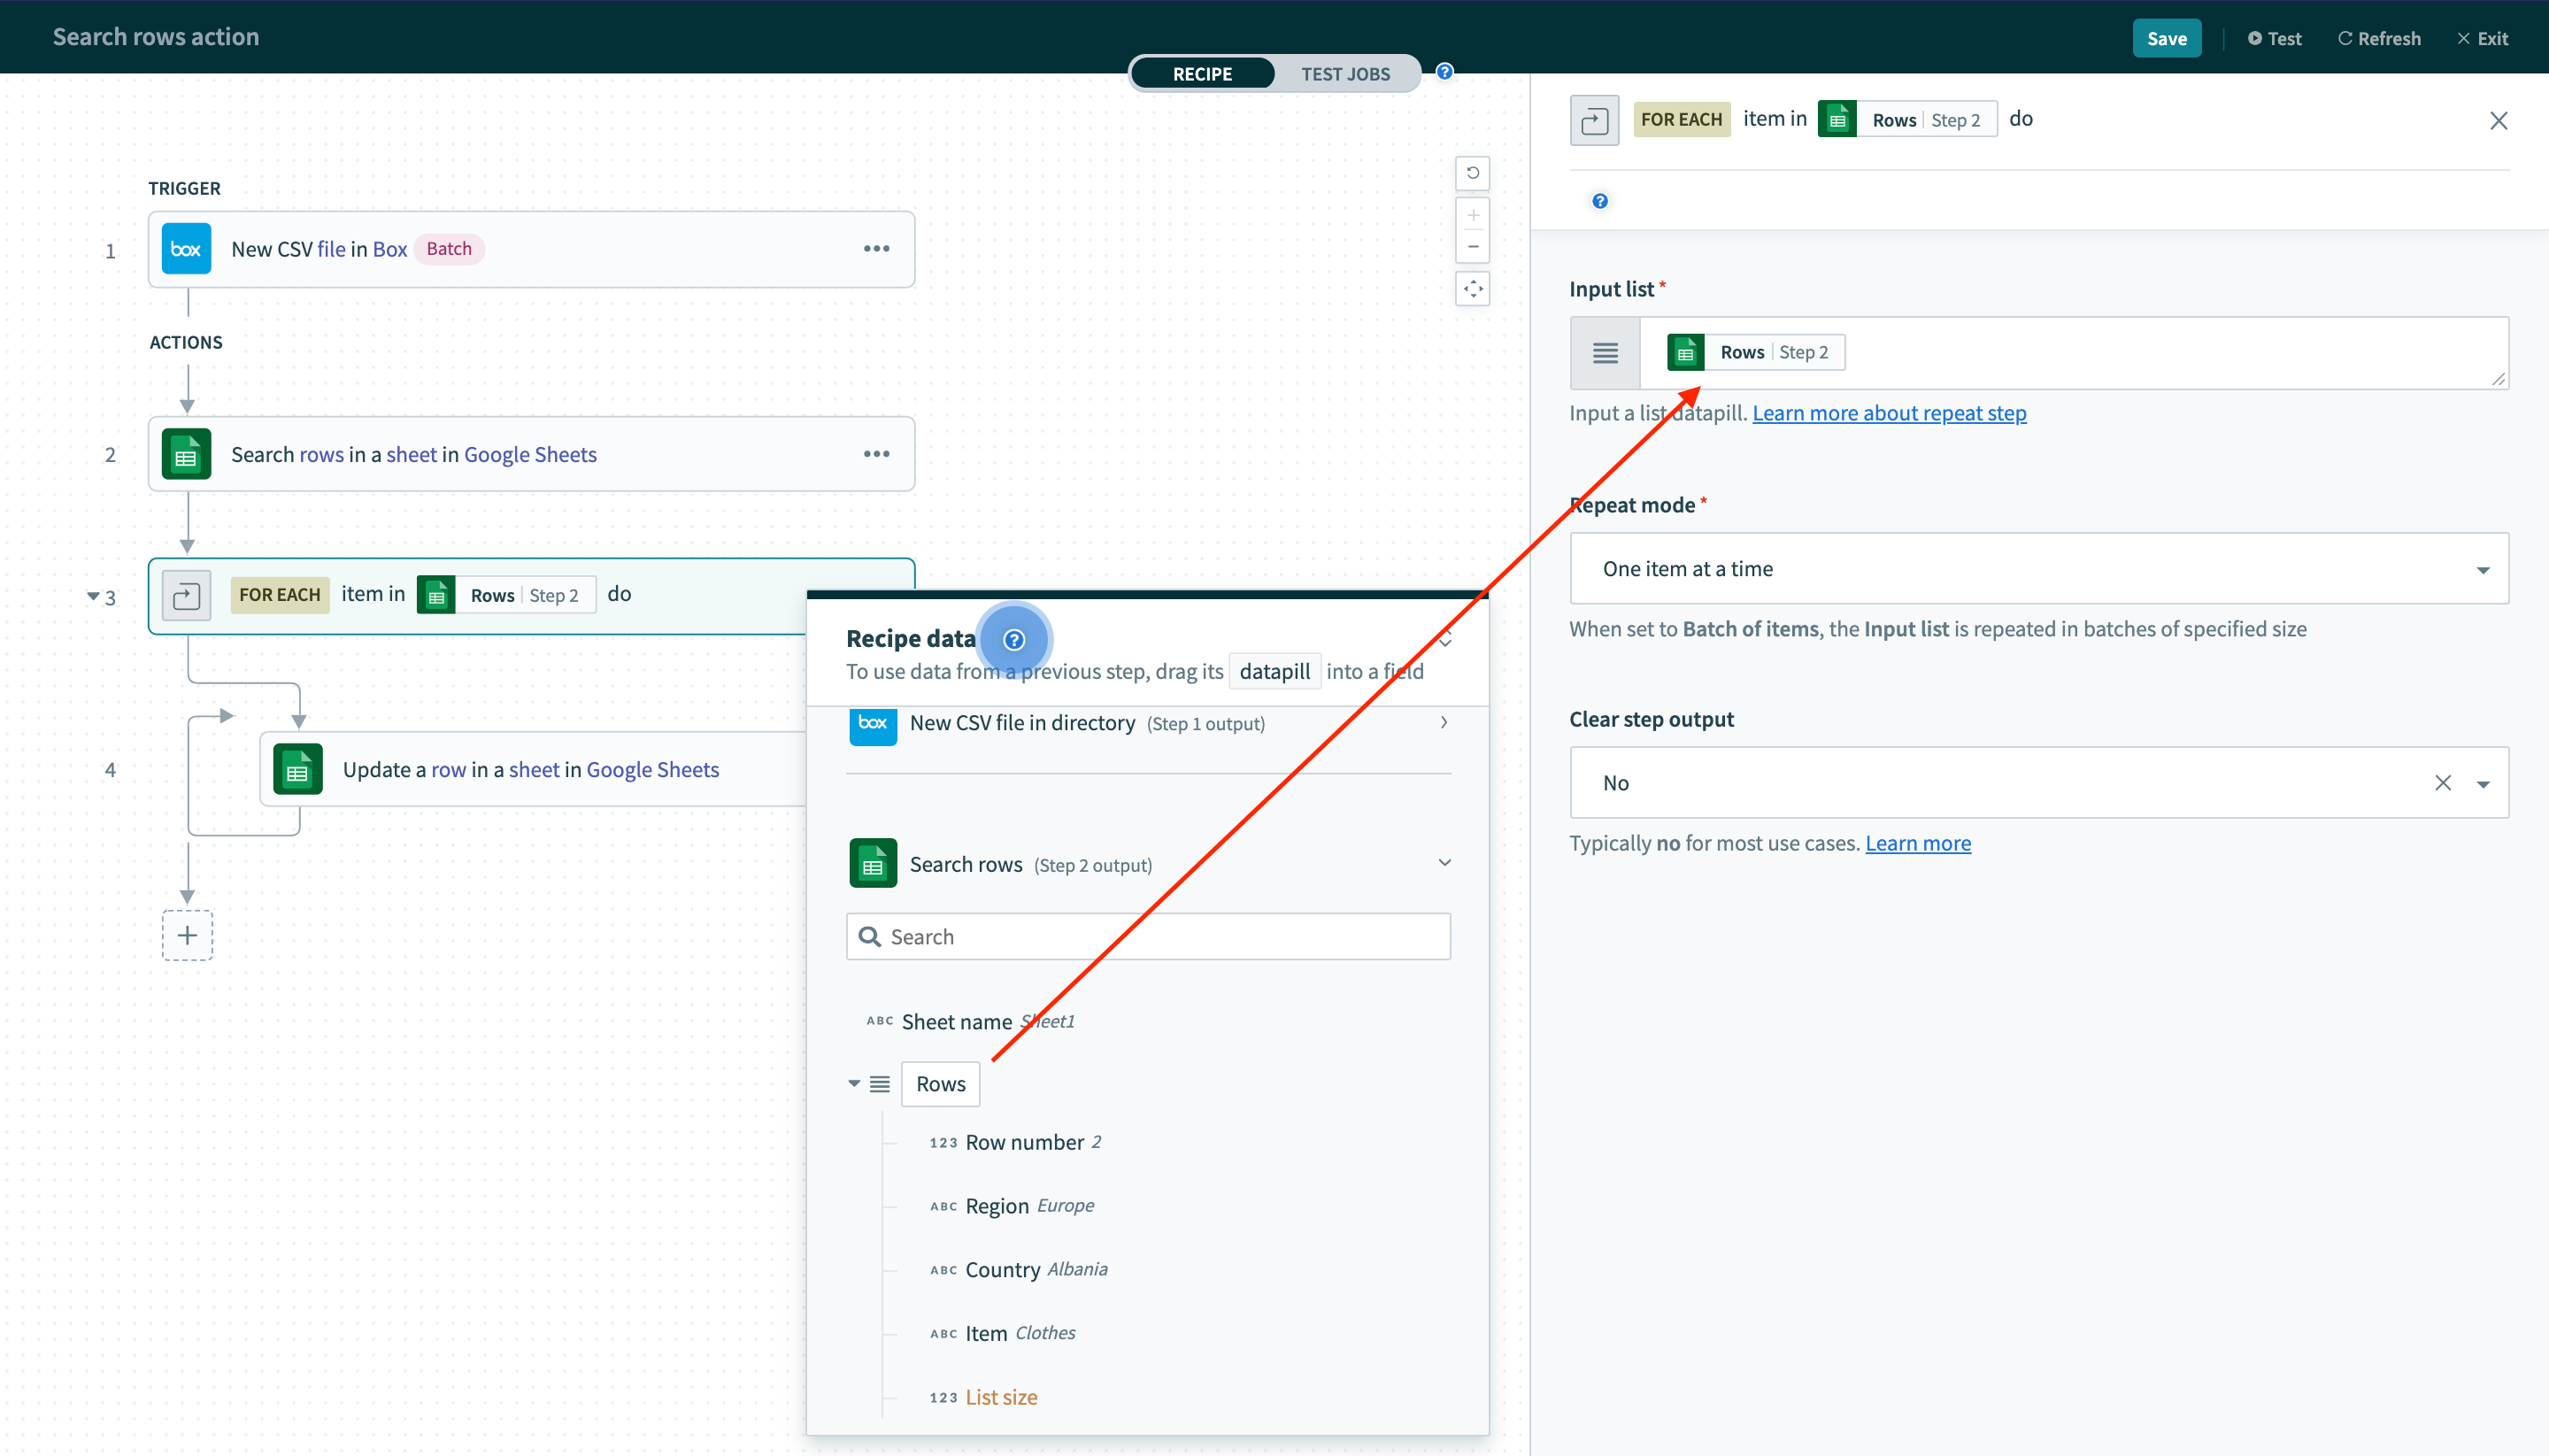
Task: Click the Google Sheets icon on Update a row step
Action: coord(297,769)
